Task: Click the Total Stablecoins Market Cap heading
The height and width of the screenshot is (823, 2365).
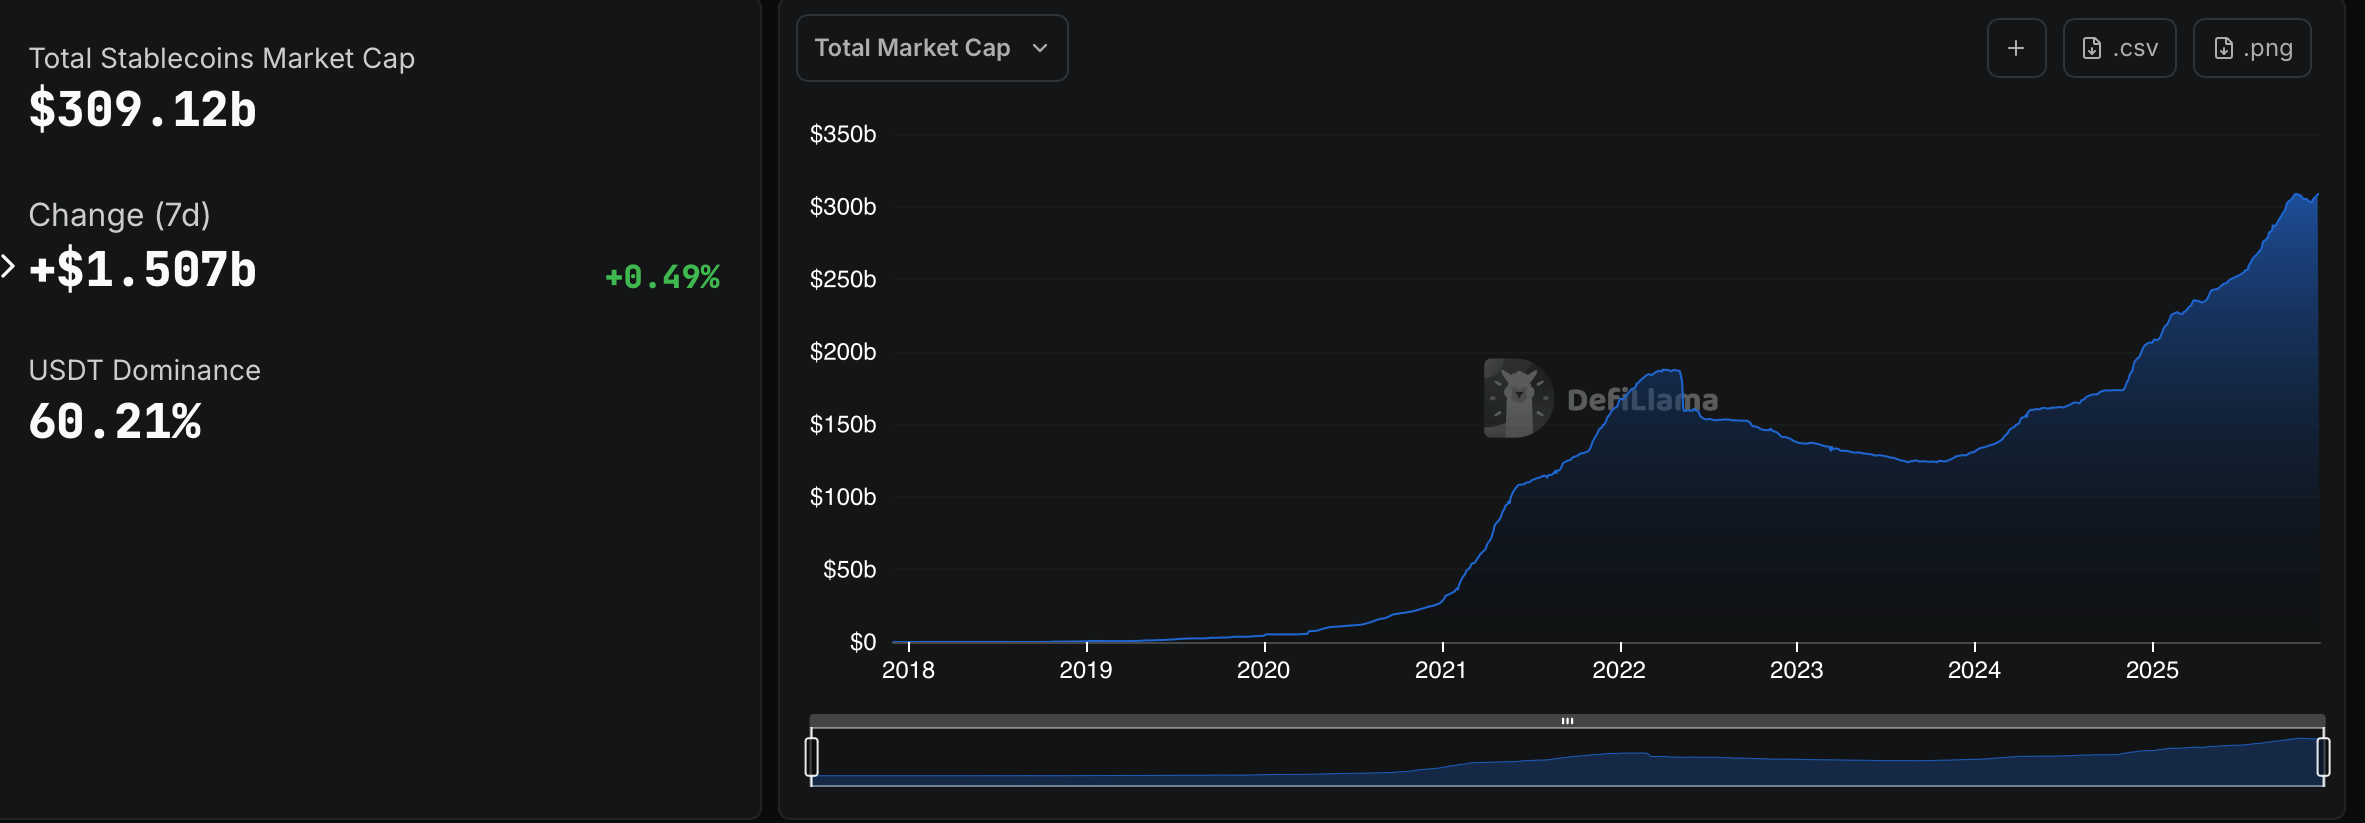Action: click(x=221, y=58)
